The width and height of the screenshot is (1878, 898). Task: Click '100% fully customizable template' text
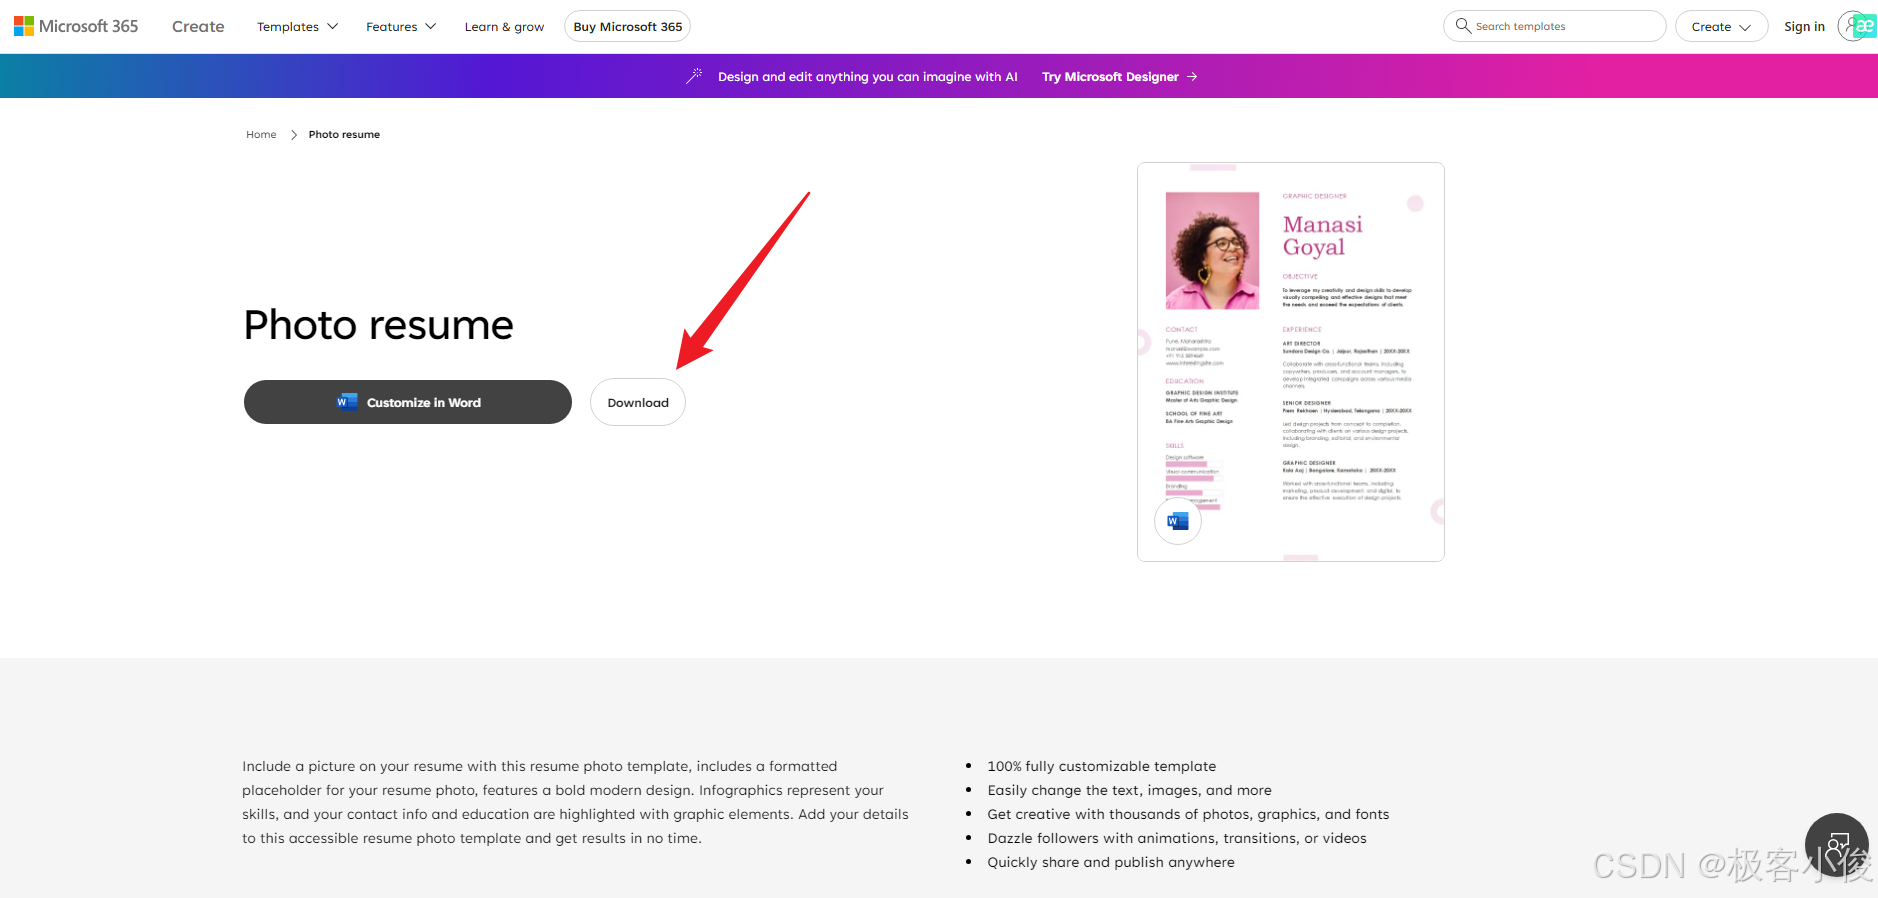point(1102,766)
